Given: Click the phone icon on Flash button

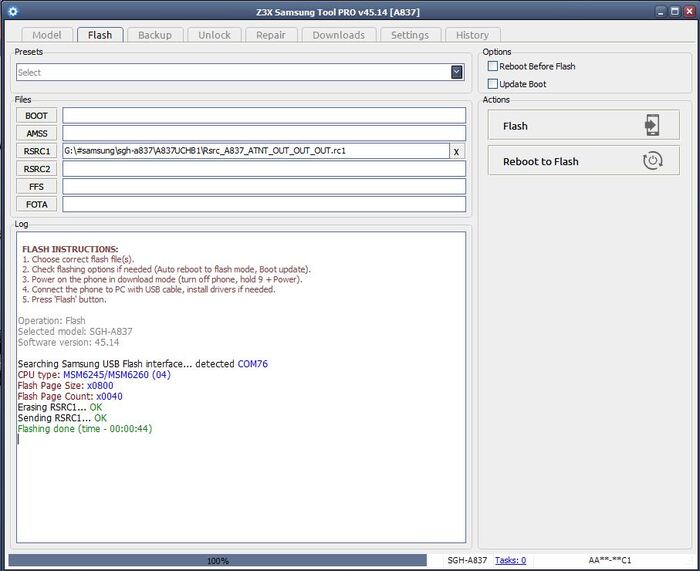Looking at the screenshot, I should click(652, 125).
